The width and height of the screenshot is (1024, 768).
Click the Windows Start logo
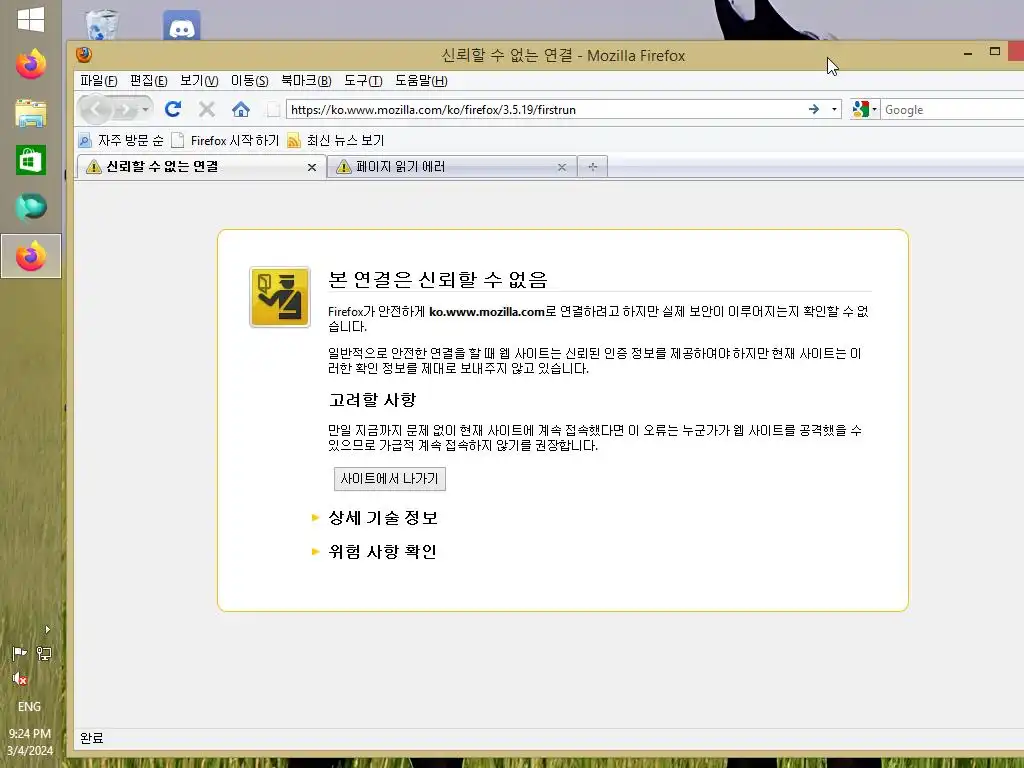coord(31,20)
